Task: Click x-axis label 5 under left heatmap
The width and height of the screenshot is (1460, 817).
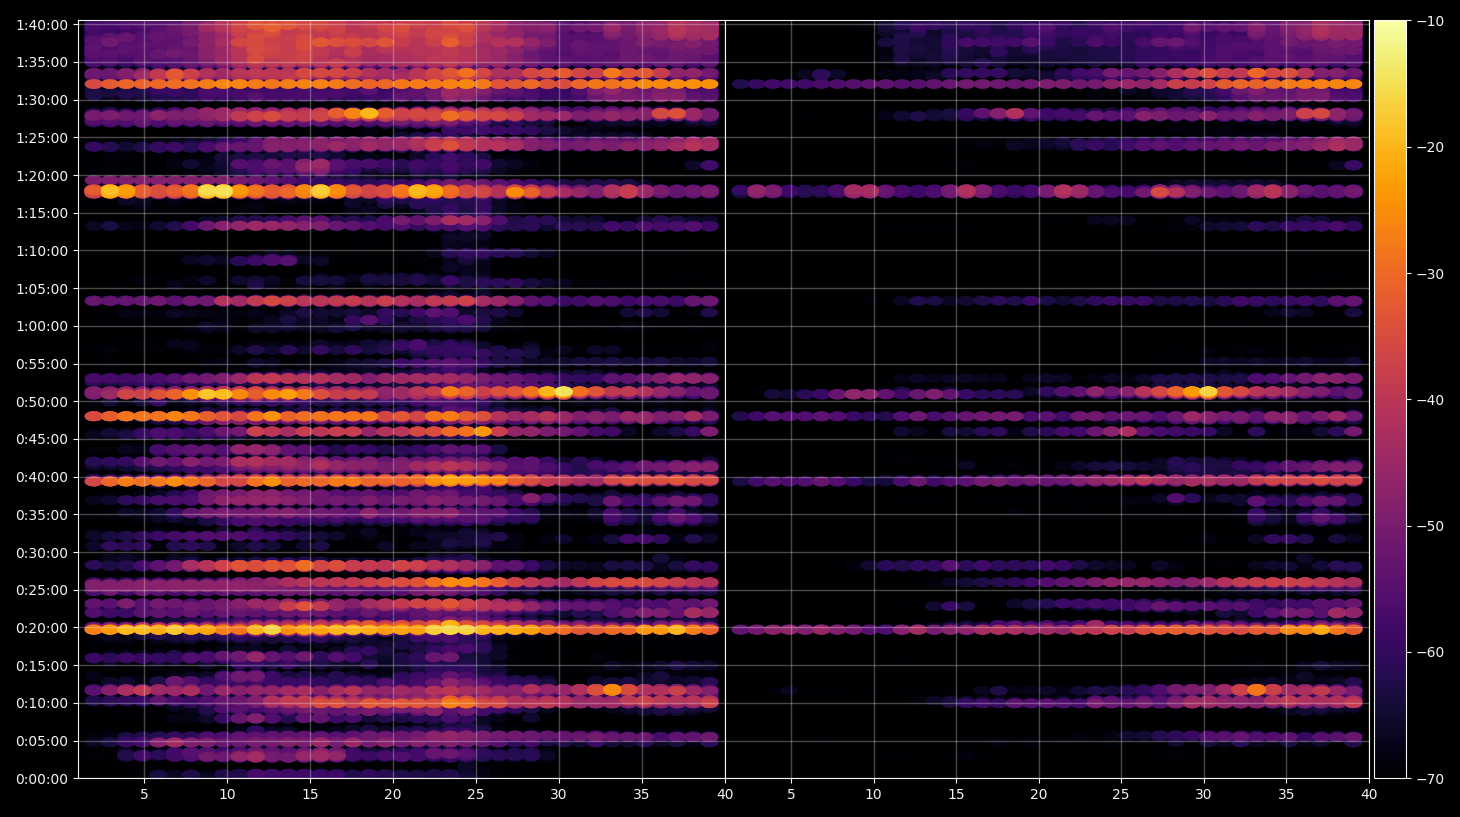Action: (x=144, y=795)
